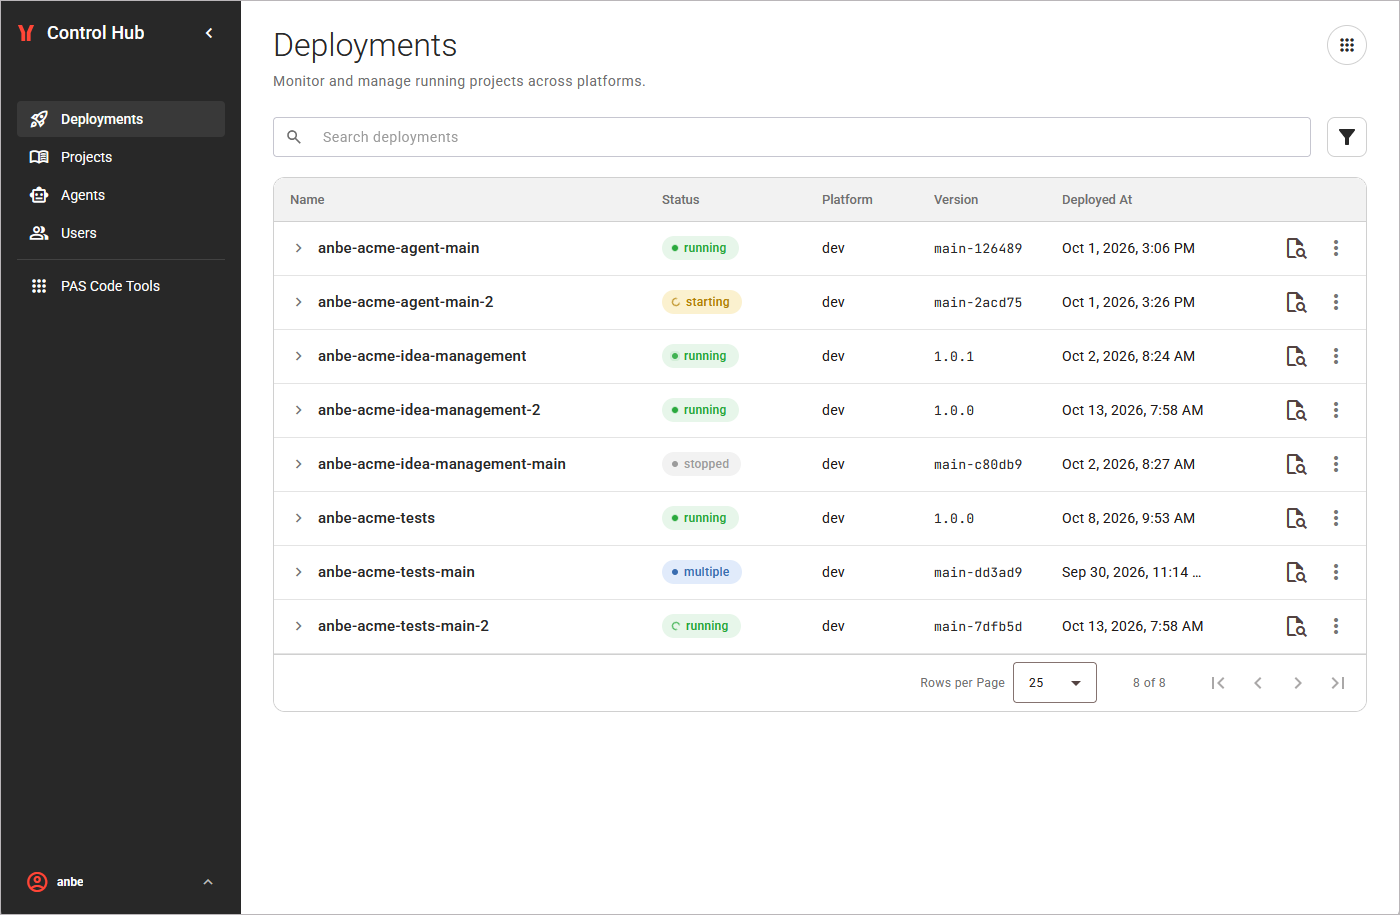Image resolution: width=1400 pixels, height=915 pixels.
Task: Open more actions for anbe-acme-tests-main
Action: tap(1336, 572)
